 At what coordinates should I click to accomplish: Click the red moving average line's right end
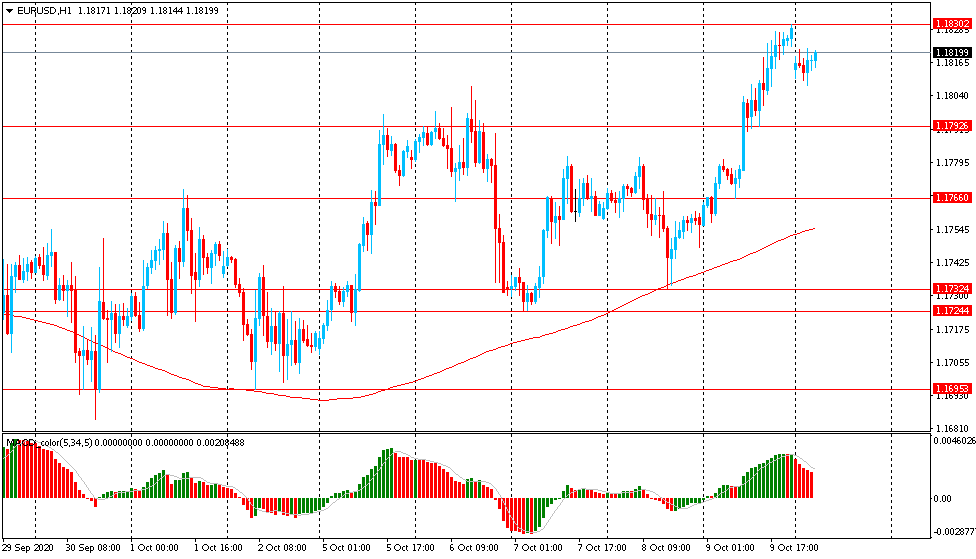pos(812,229)
